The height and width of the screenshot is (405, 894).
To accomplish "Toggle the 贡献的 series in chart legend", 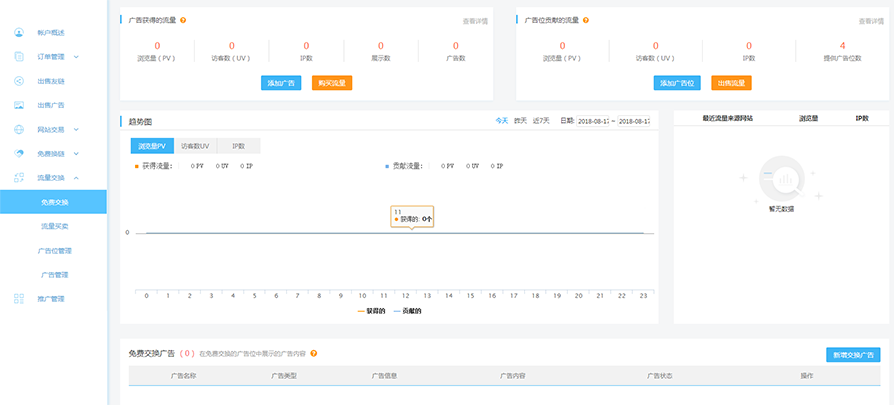I will pos(405,311).
